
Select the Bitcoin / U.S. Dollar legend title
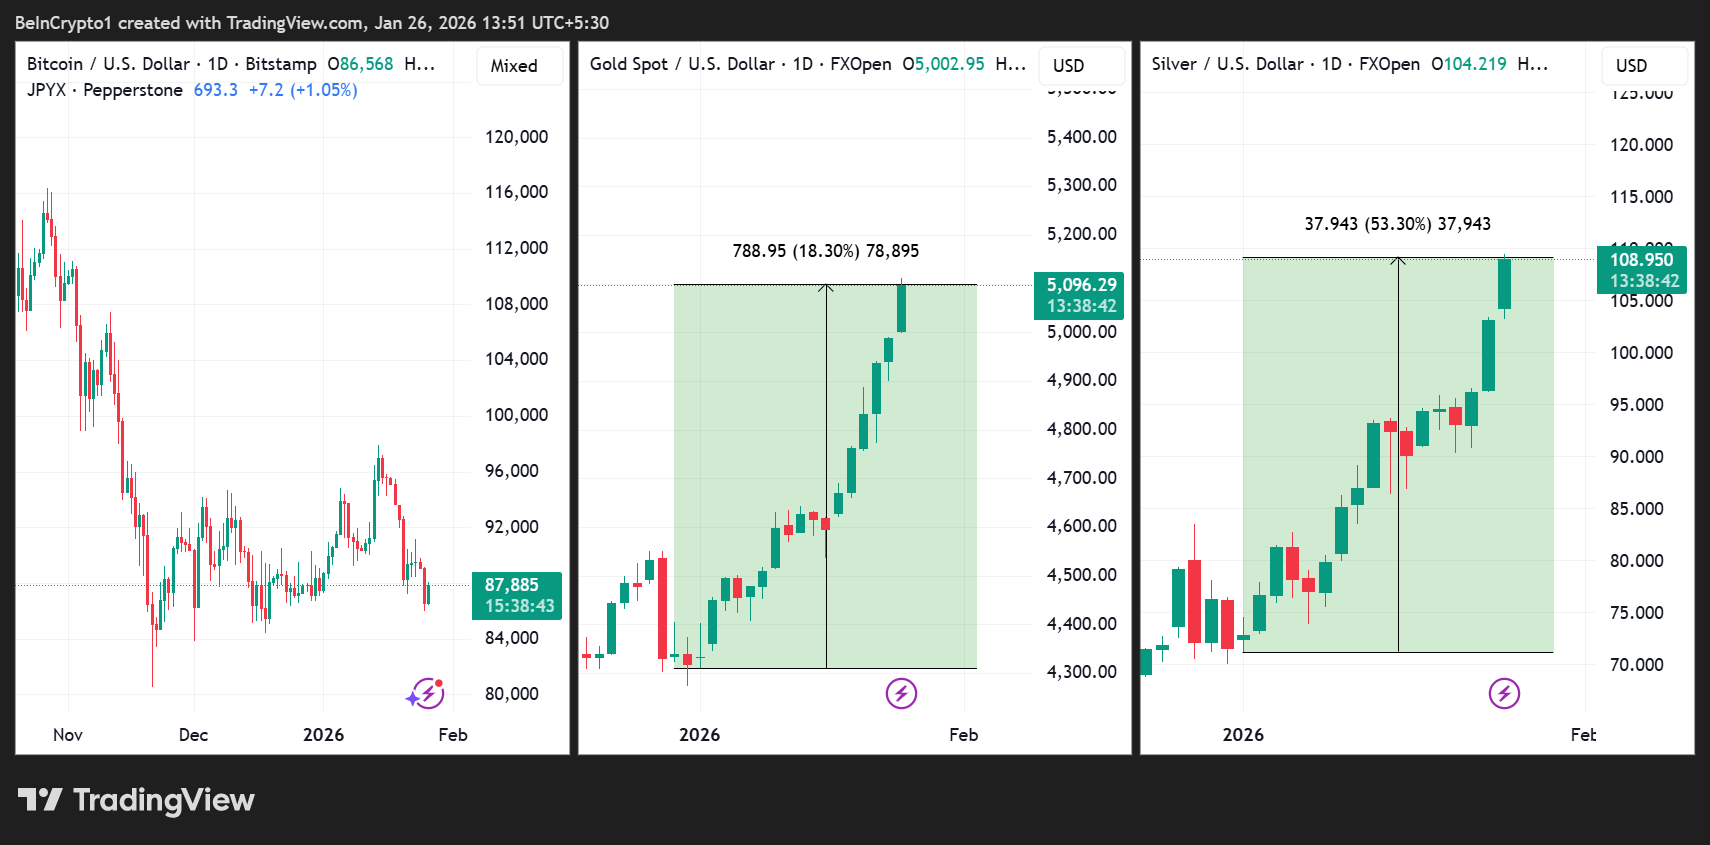coord(107,63)
